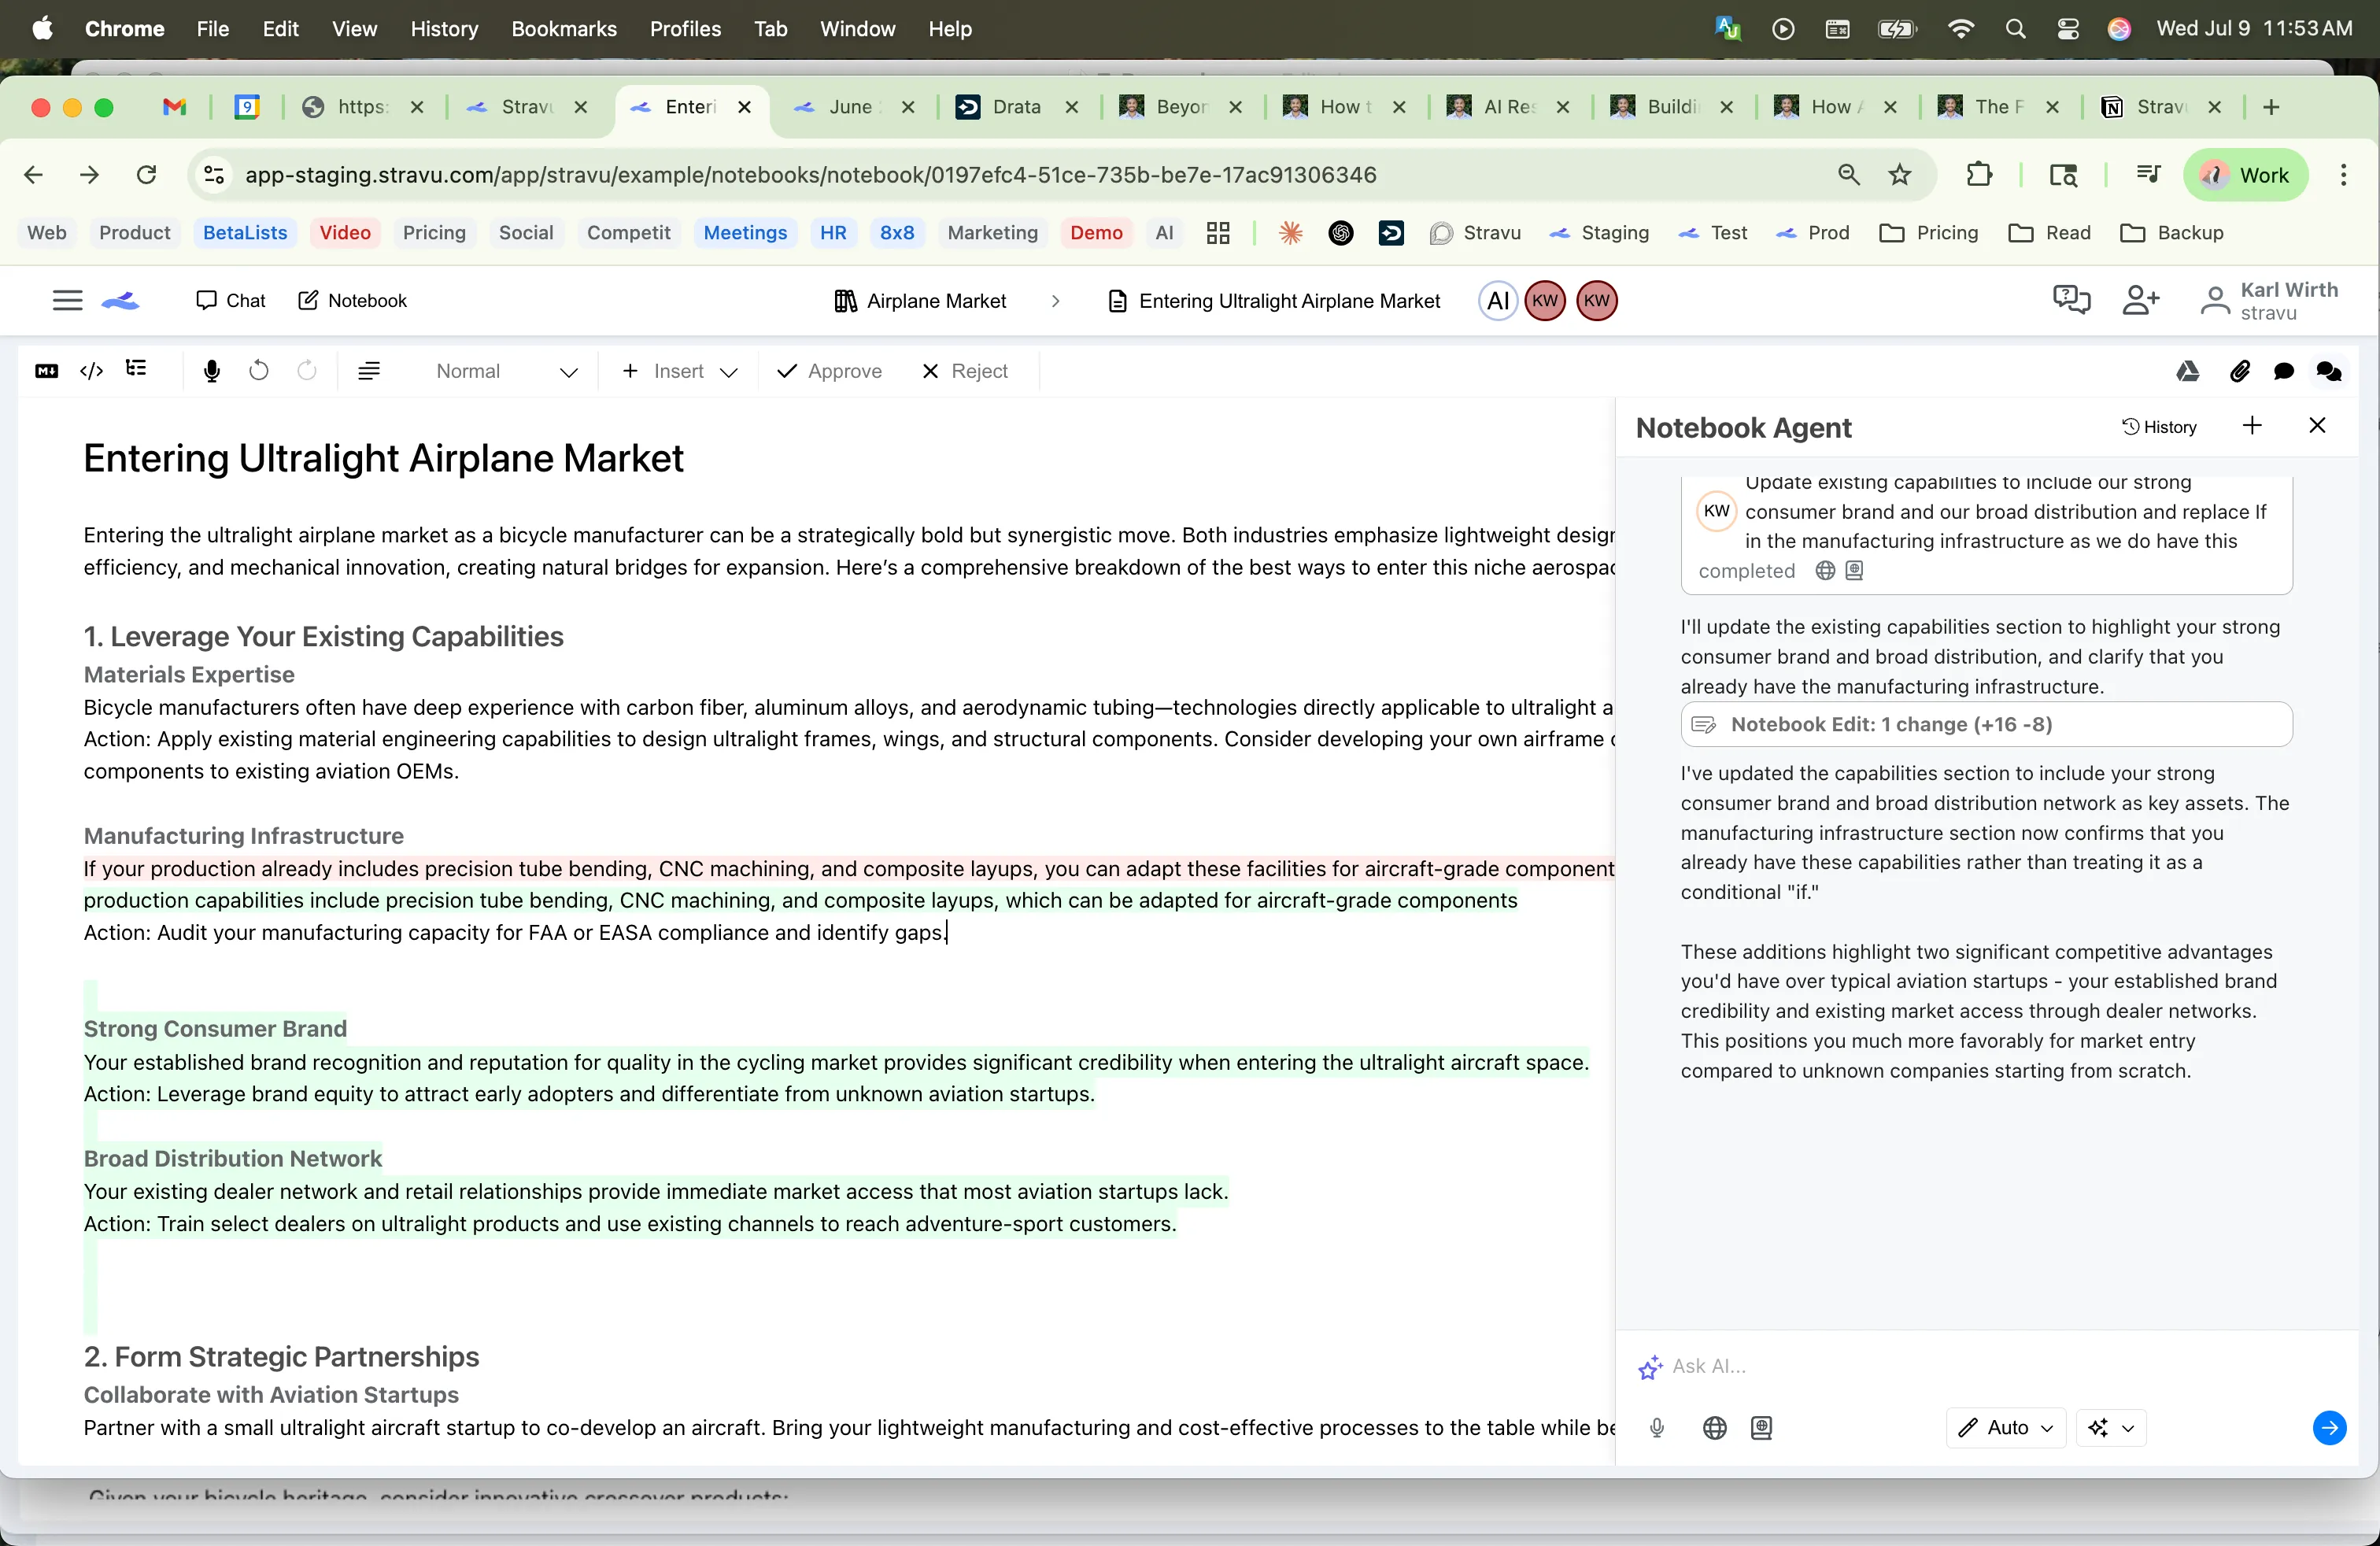Enable web search globe in Ask AI bar
The image size is (2380, 1546).
(x=1714, y=1428)
